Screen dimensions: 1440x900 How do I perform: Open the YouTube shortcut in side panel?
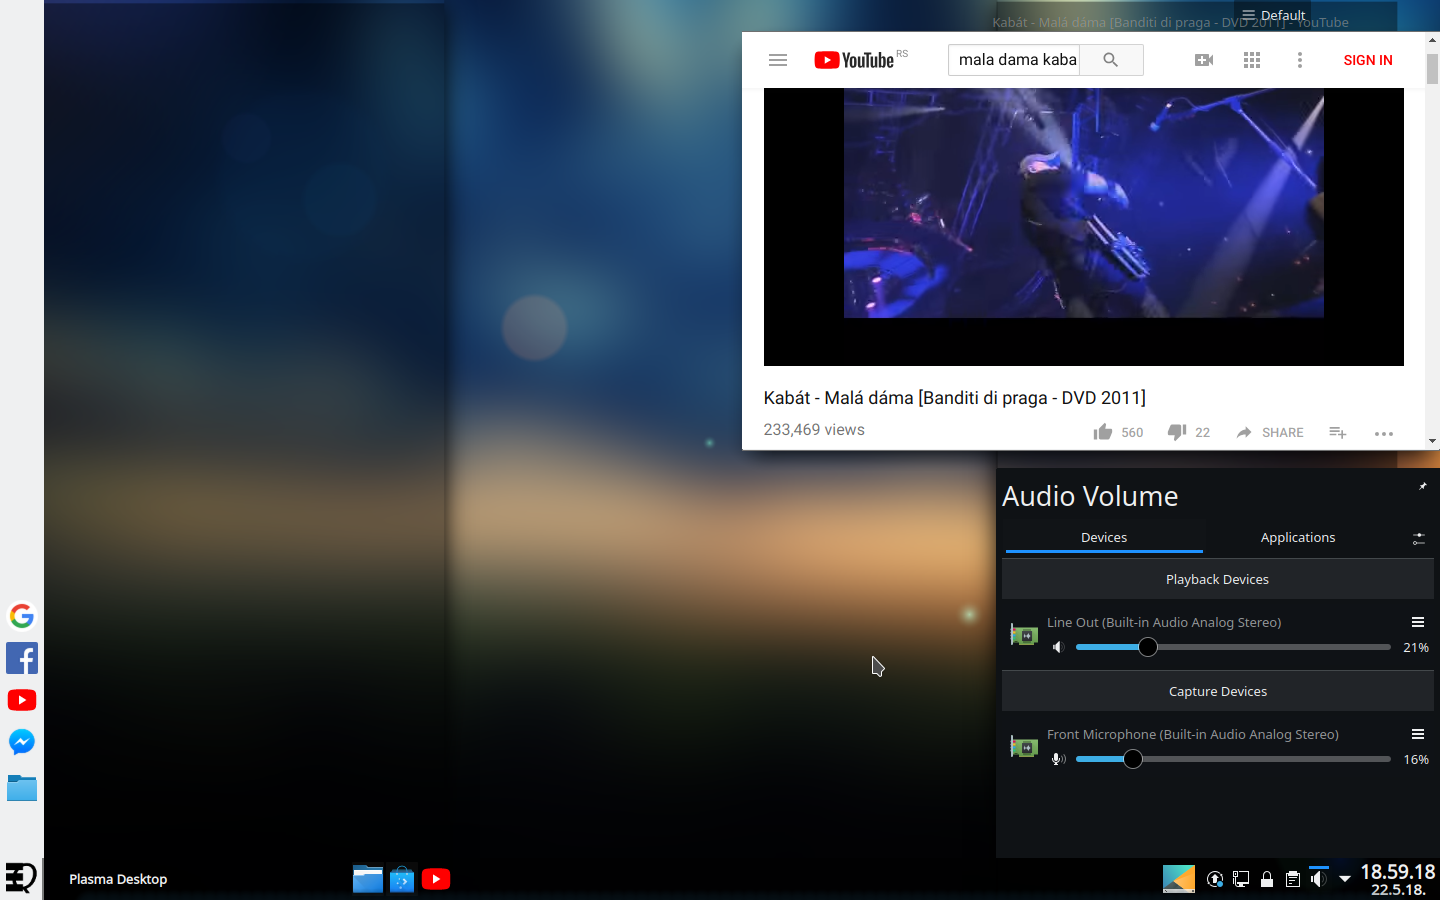[x=22, y=700]
